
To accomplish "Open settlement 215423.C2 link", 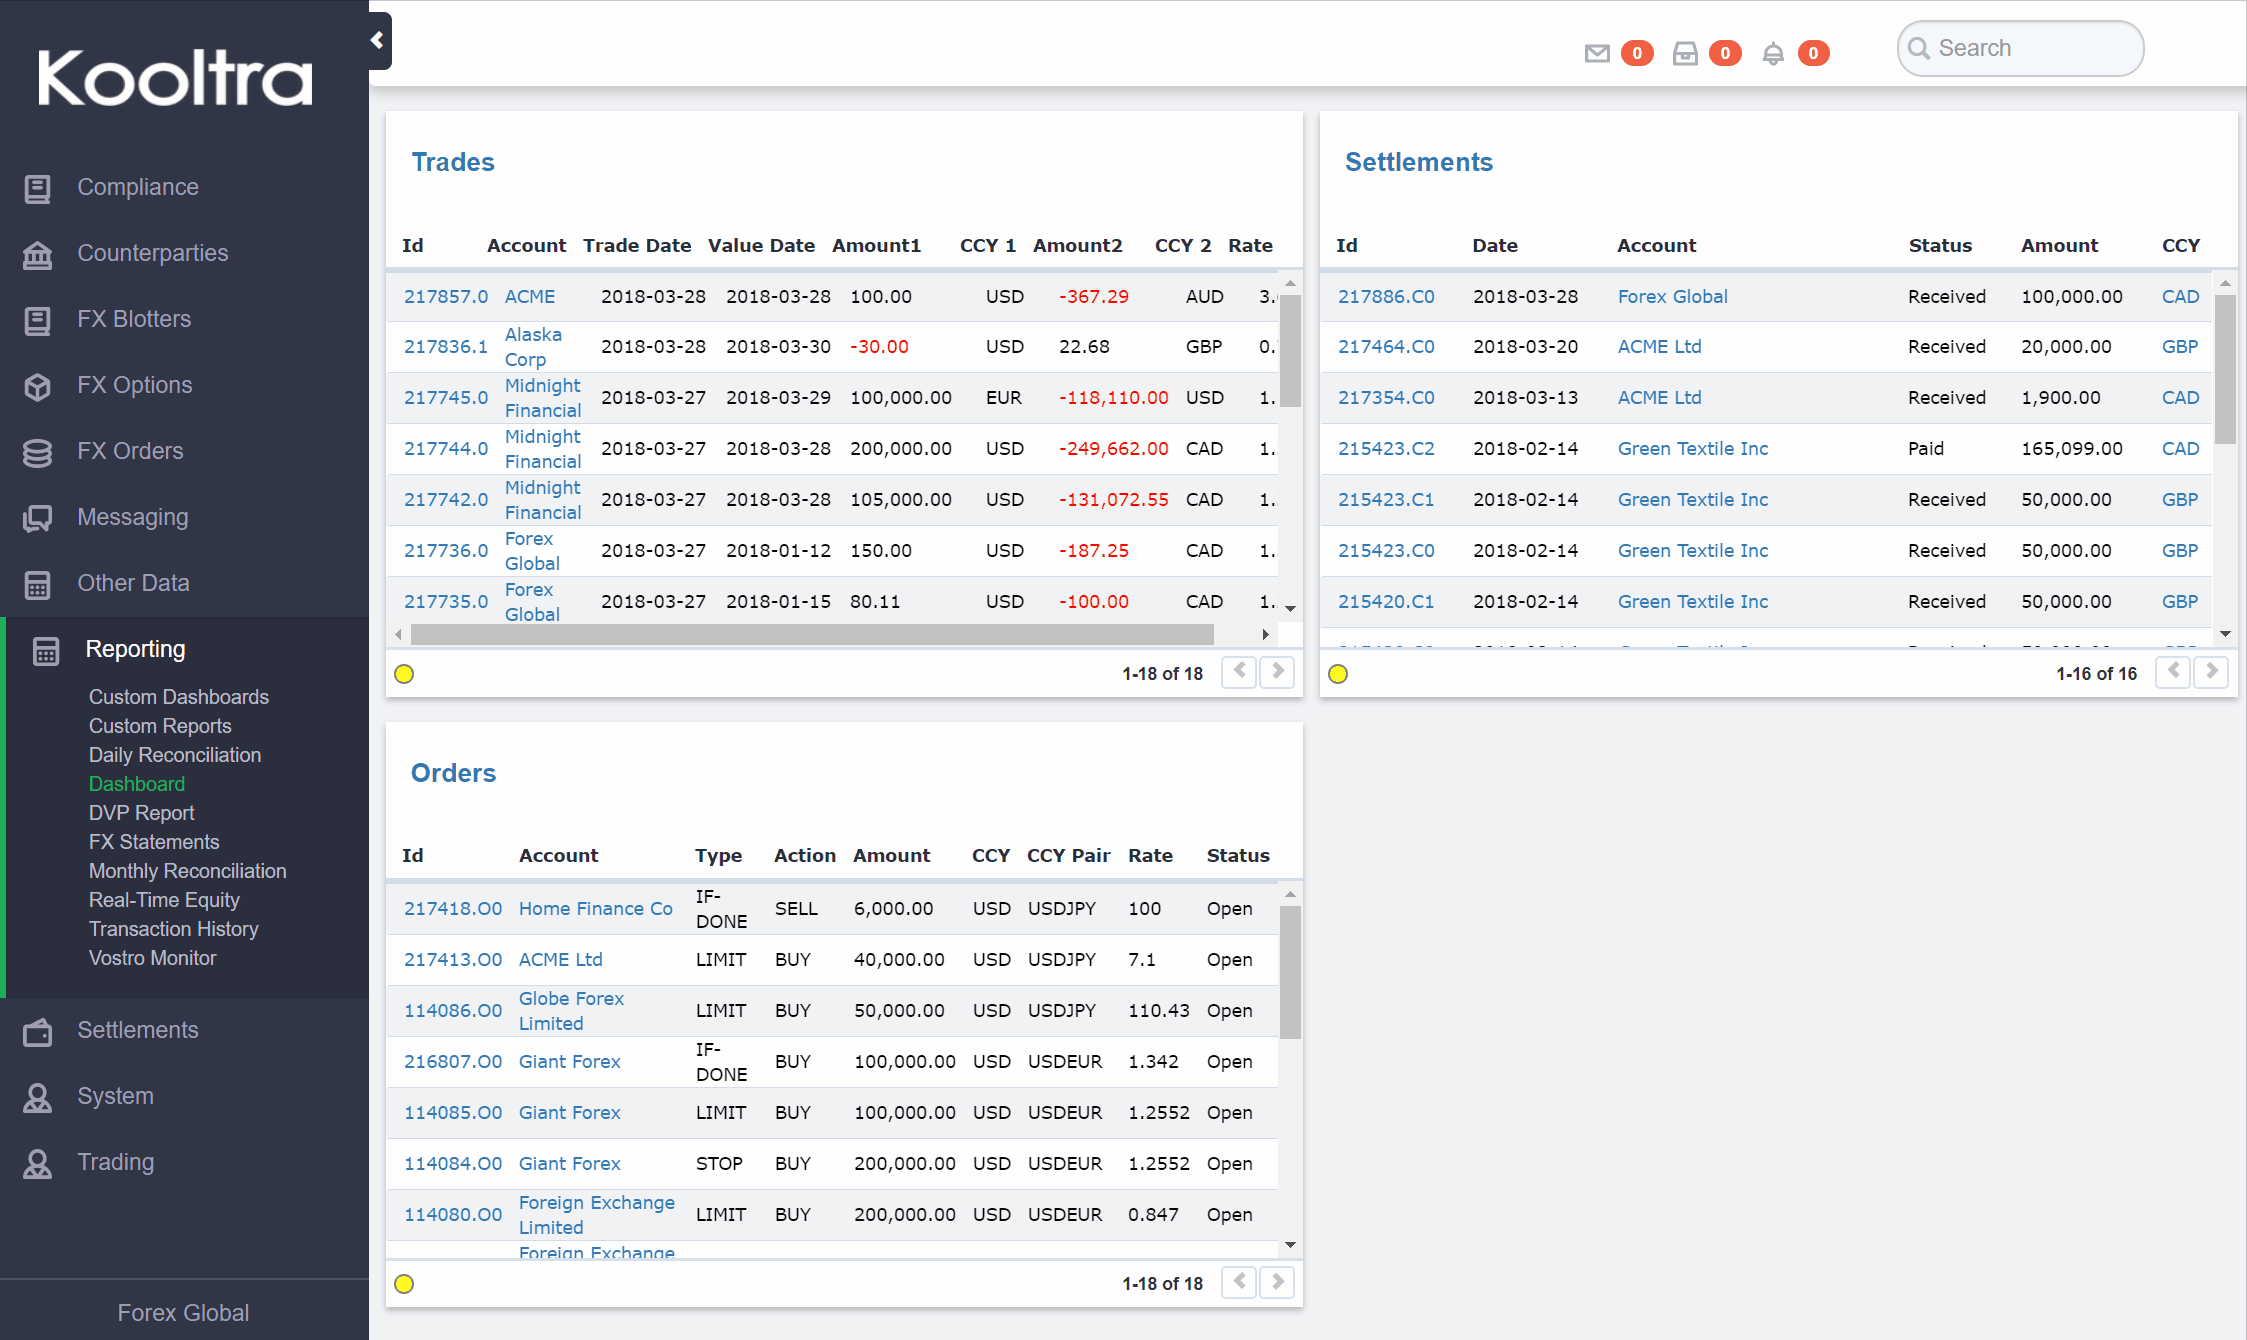I will (1386, 449).
